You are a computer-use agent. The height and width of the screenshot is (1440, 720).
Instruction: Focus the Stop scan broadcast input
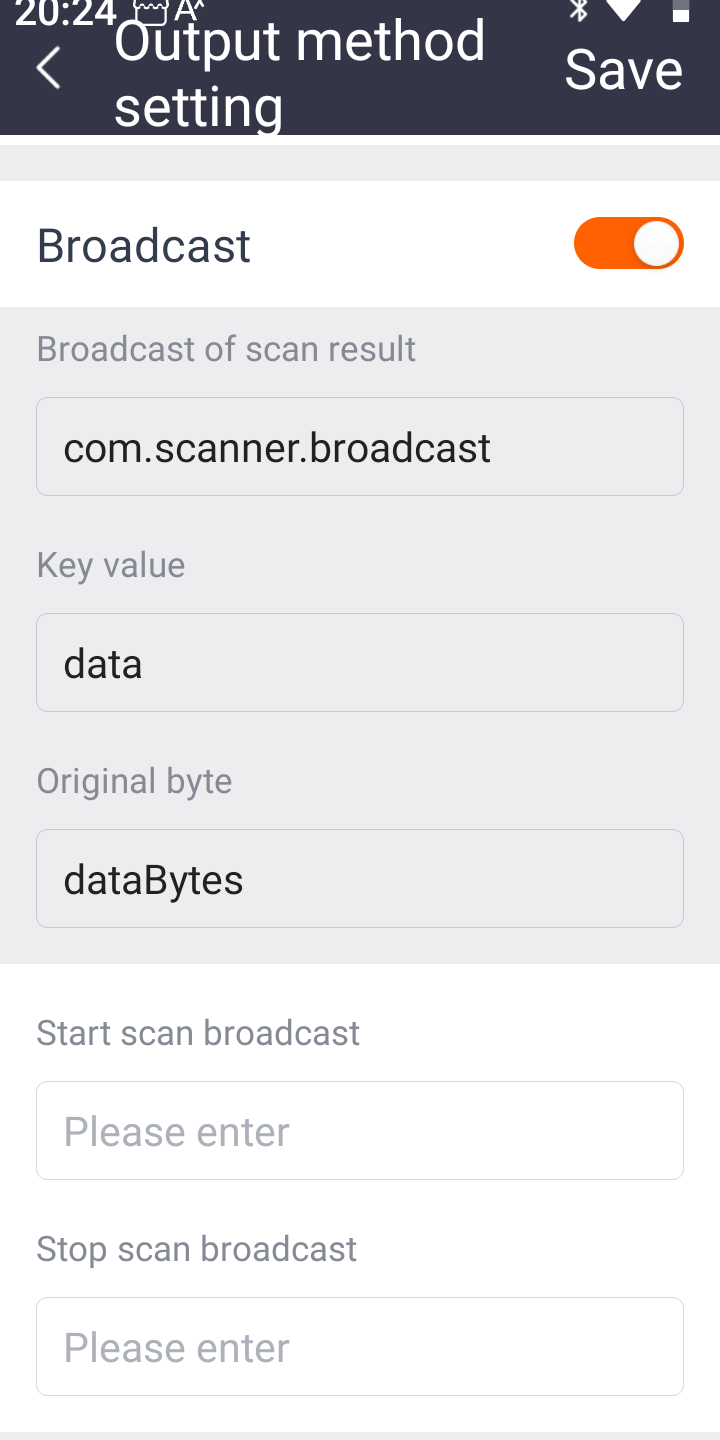coord(360,1347)
